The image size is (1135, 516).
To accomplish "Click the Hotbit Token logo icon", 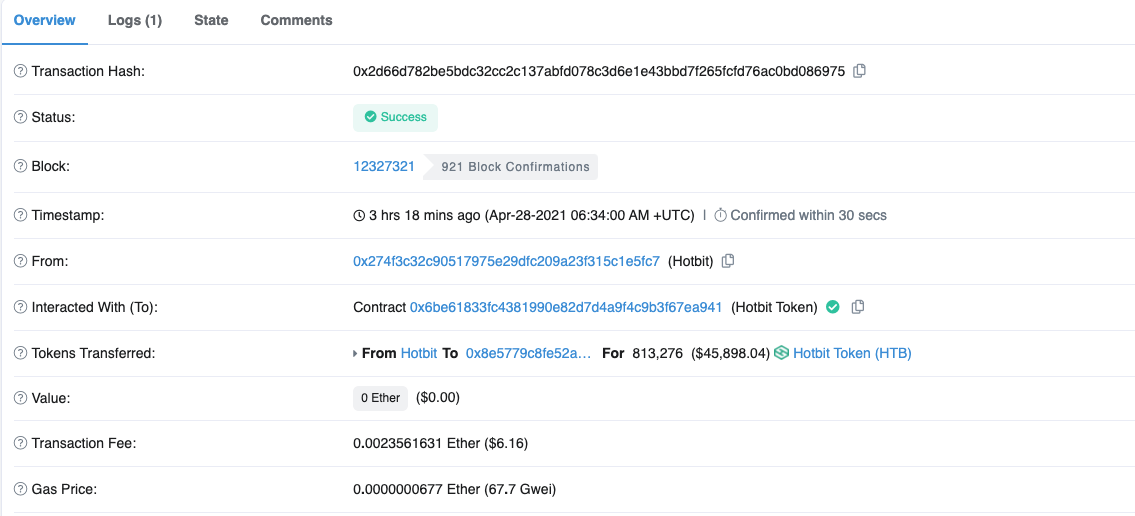I will [x=781, y=353].
